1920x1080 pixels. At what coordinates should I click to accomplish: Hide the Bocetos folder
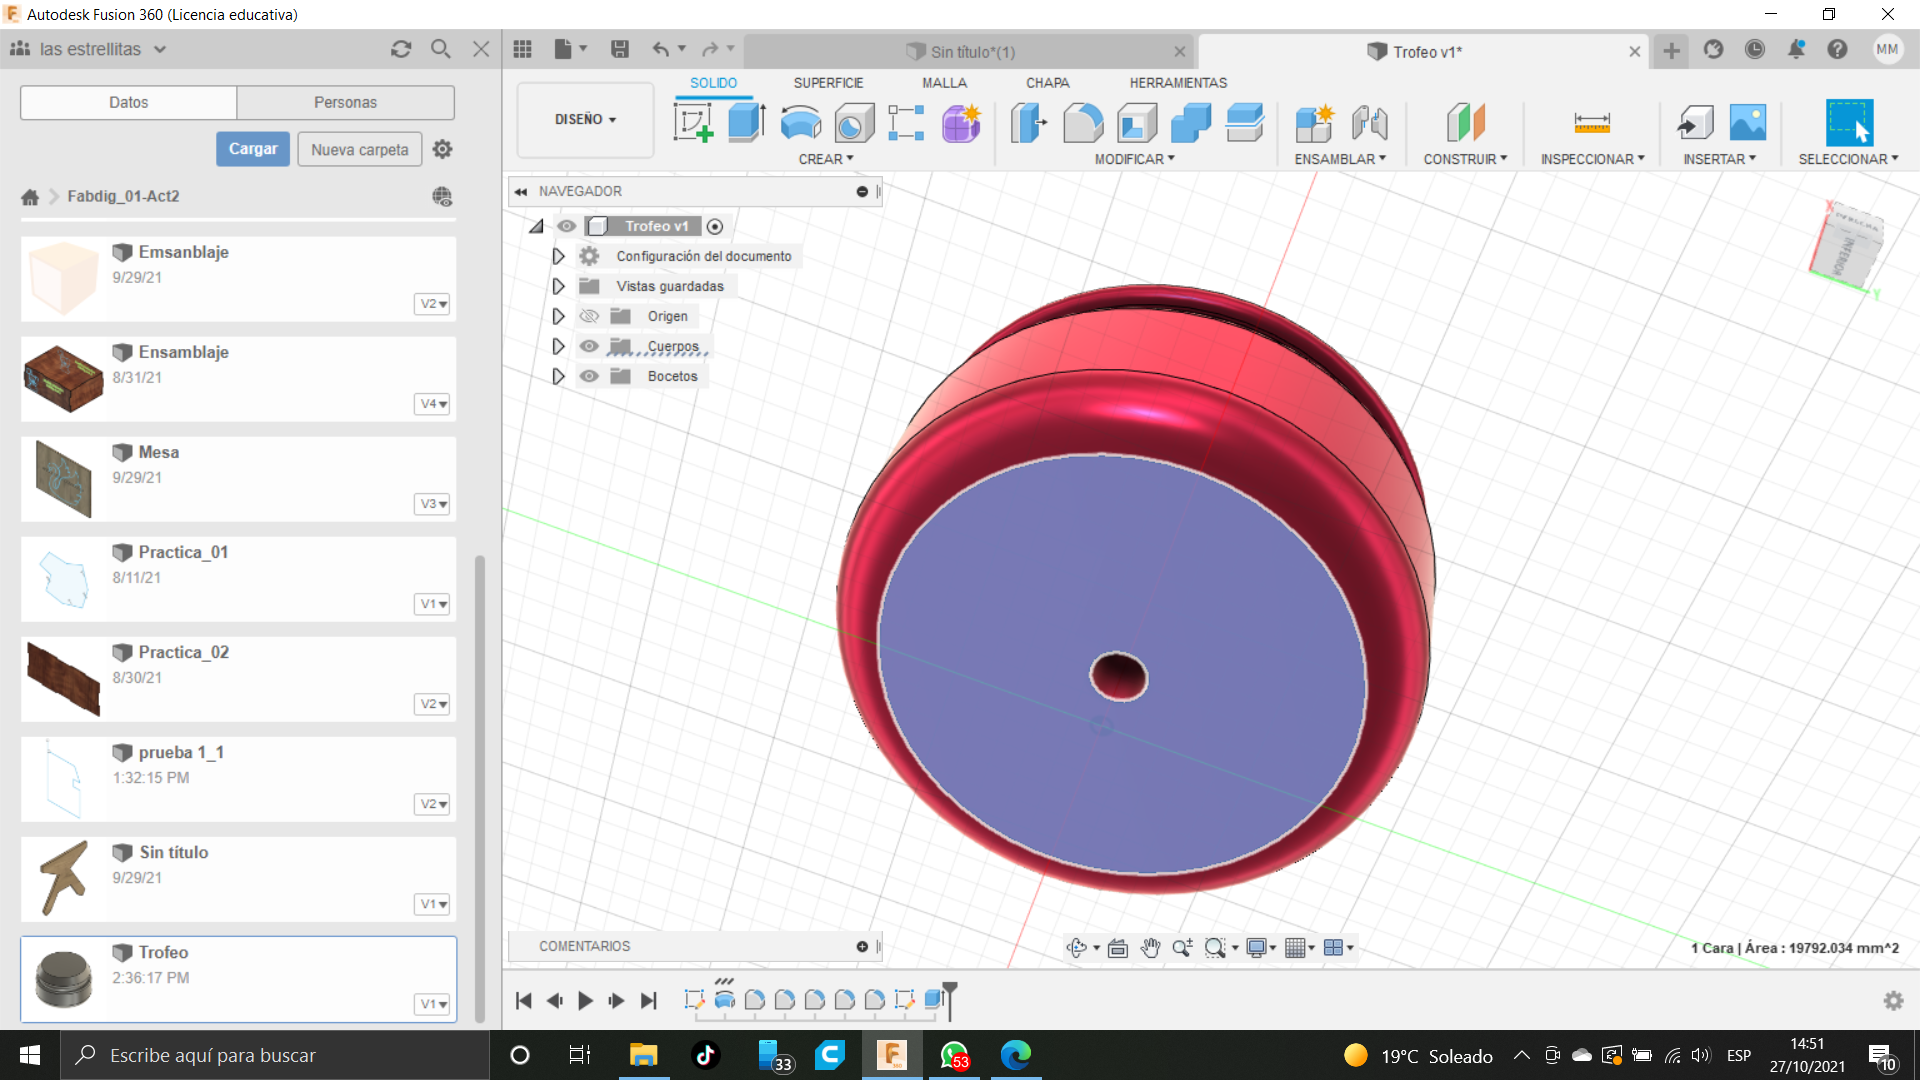click(589, 376)
